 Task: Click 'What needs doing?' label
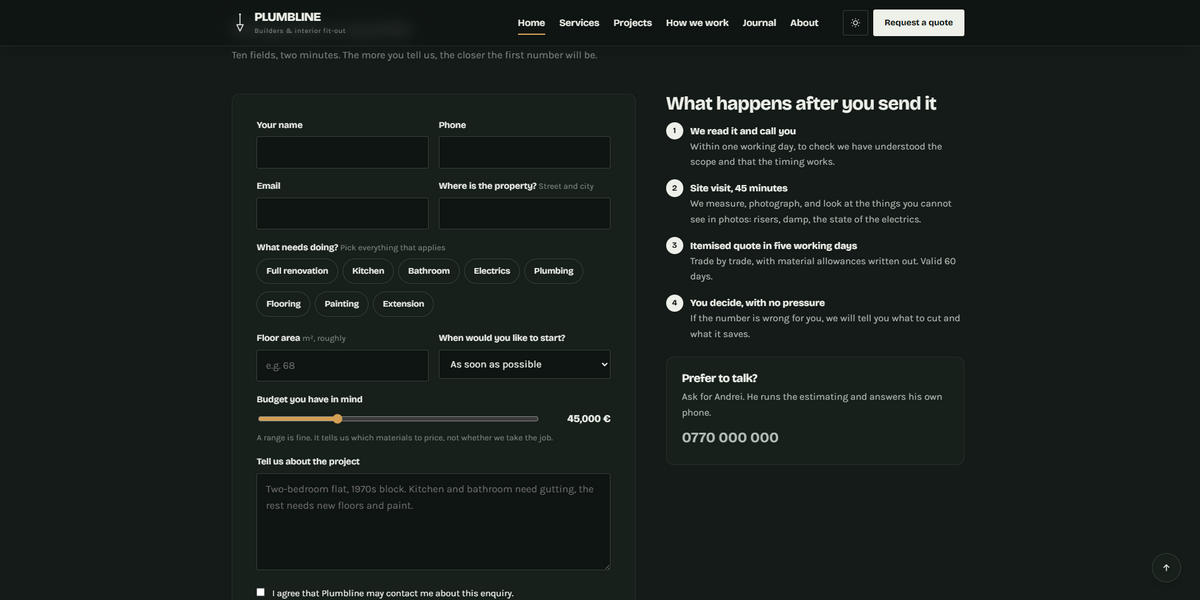[x=297, y=247]
